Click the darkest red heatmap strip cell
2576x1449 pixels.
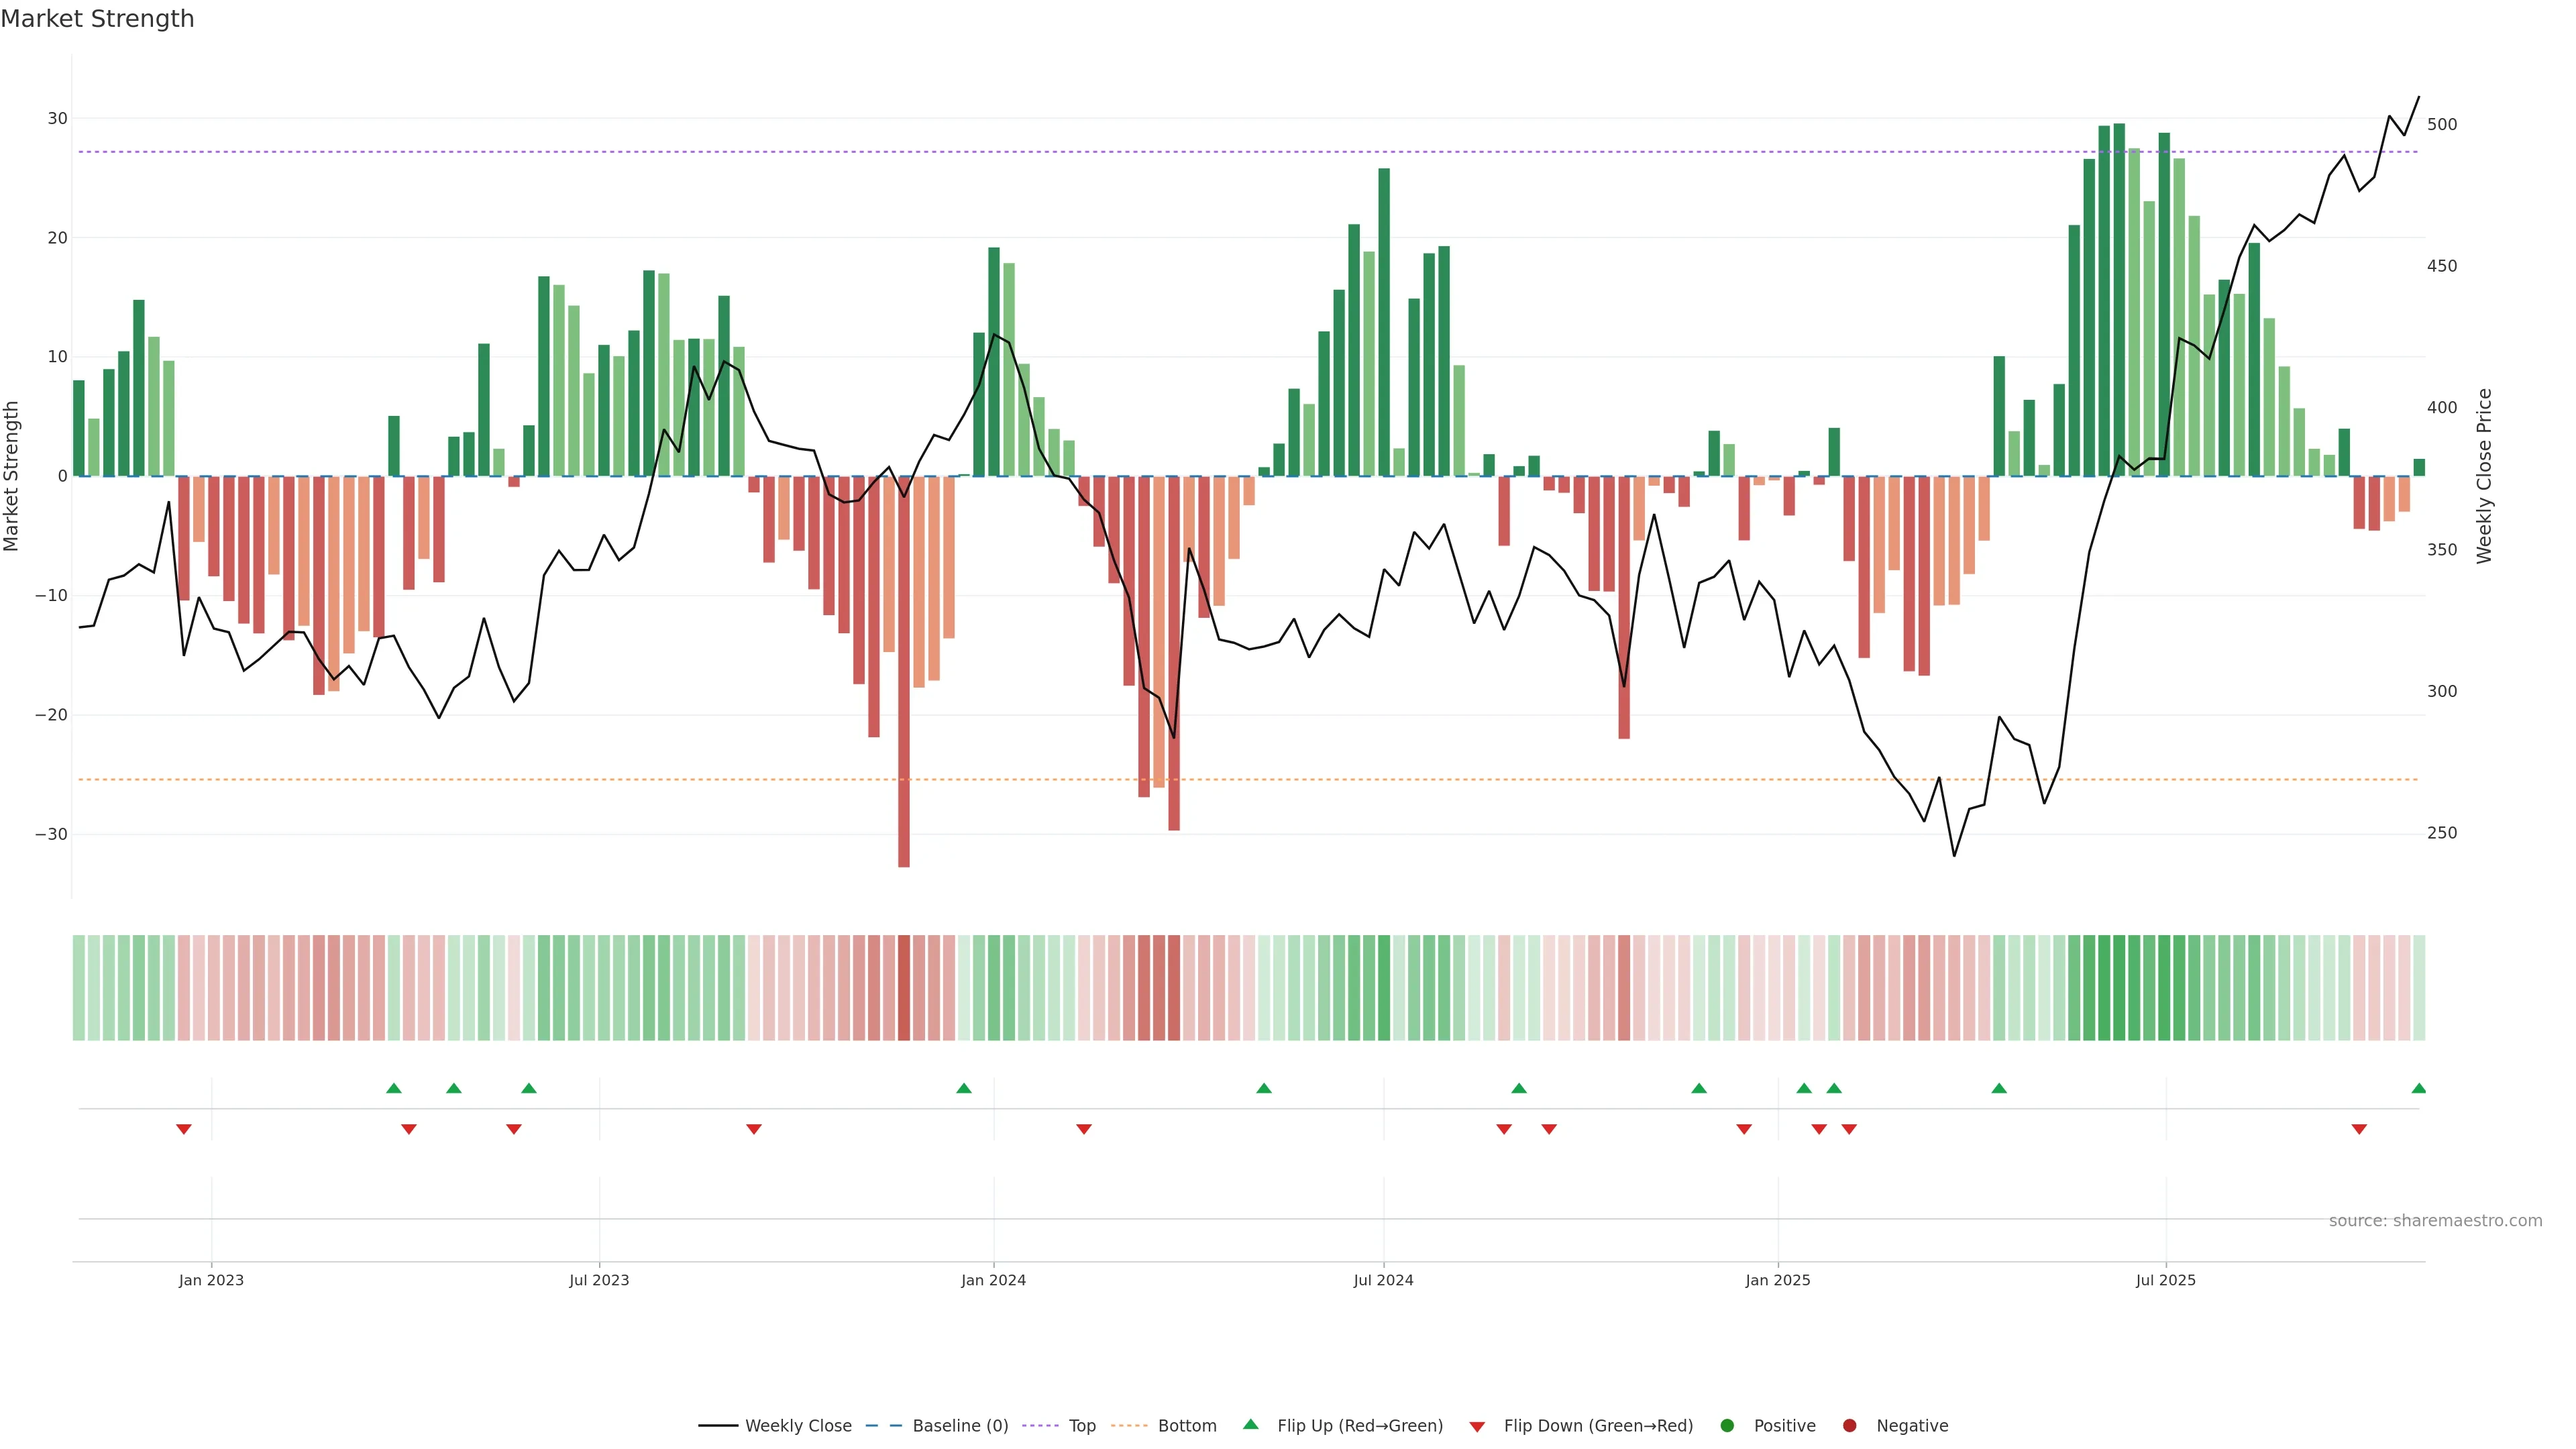(x=904, y=988)
